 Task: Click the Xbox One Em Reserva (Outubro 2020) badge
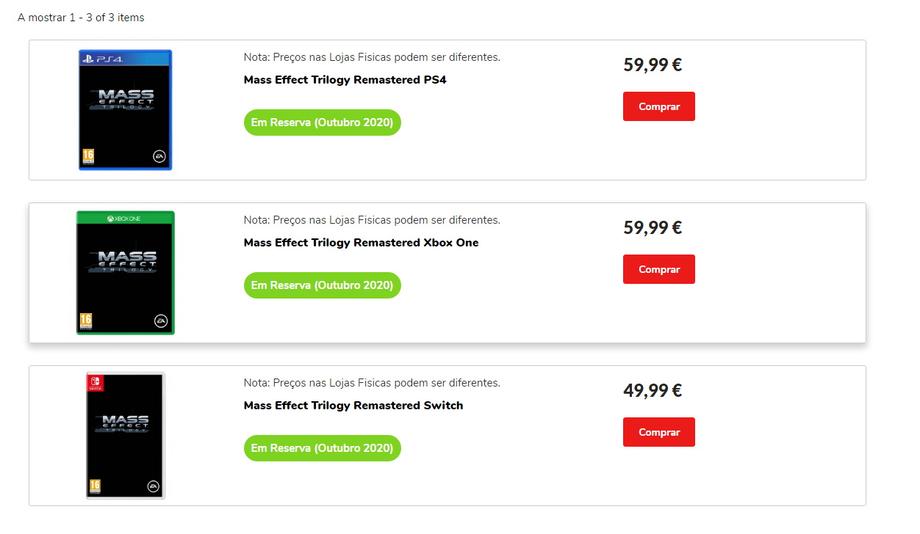coord(322,286)
